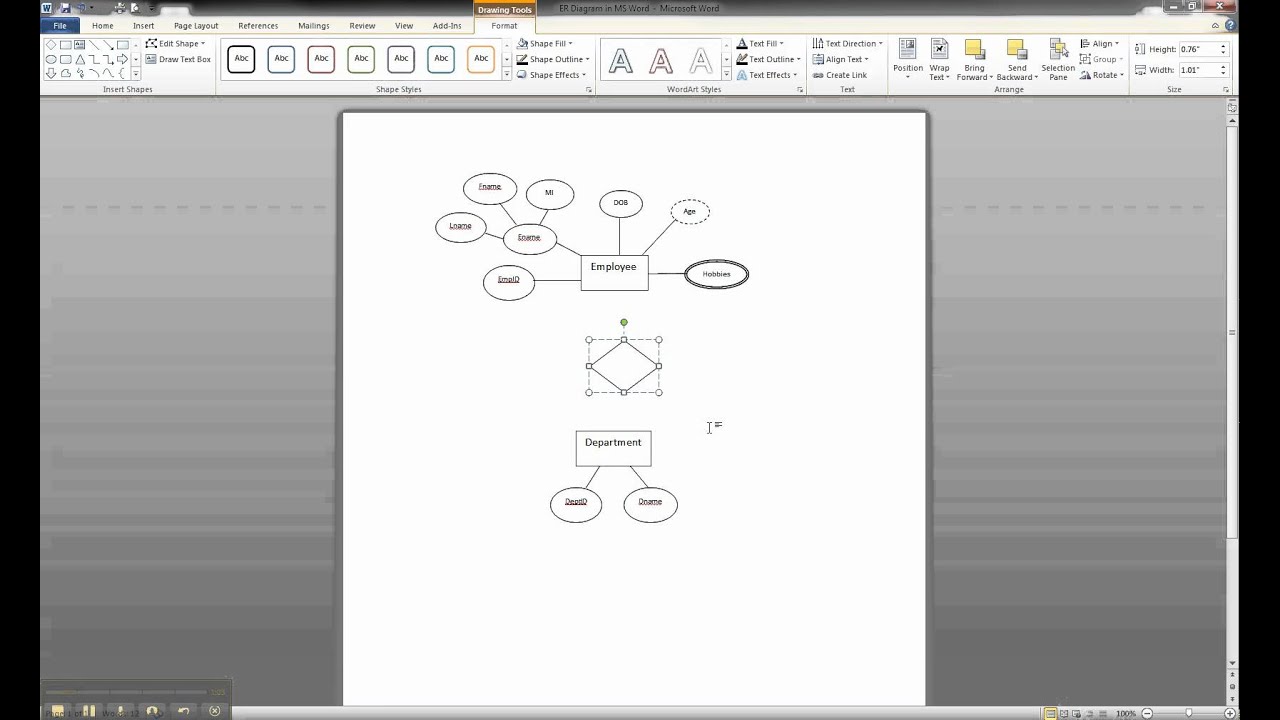The width and height of the screenshot is (1280, 720).
Task: Open the Shape Styles dialog launcher
Action: coord(589,90)
